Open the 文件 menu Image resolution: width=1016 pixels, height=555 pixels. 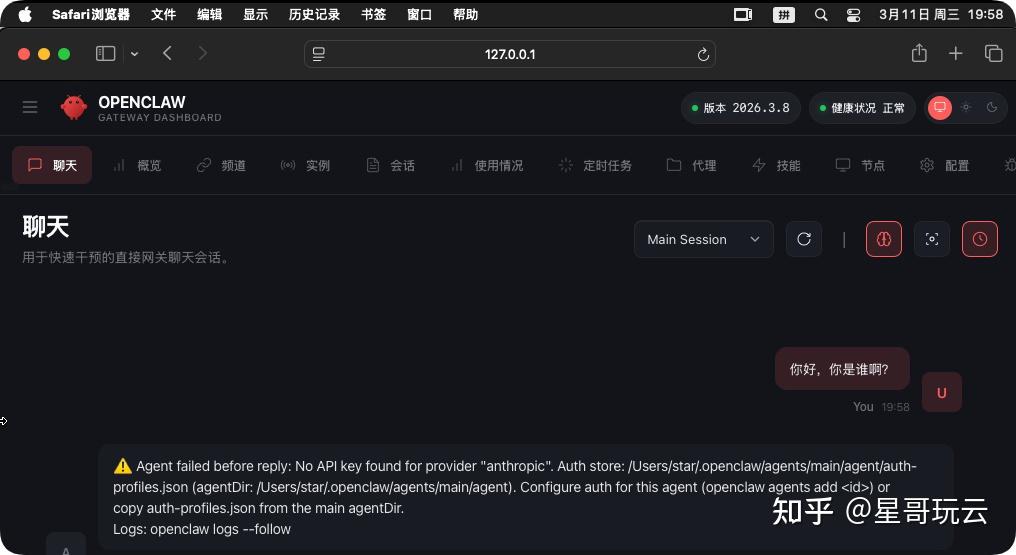click(163, 14)
